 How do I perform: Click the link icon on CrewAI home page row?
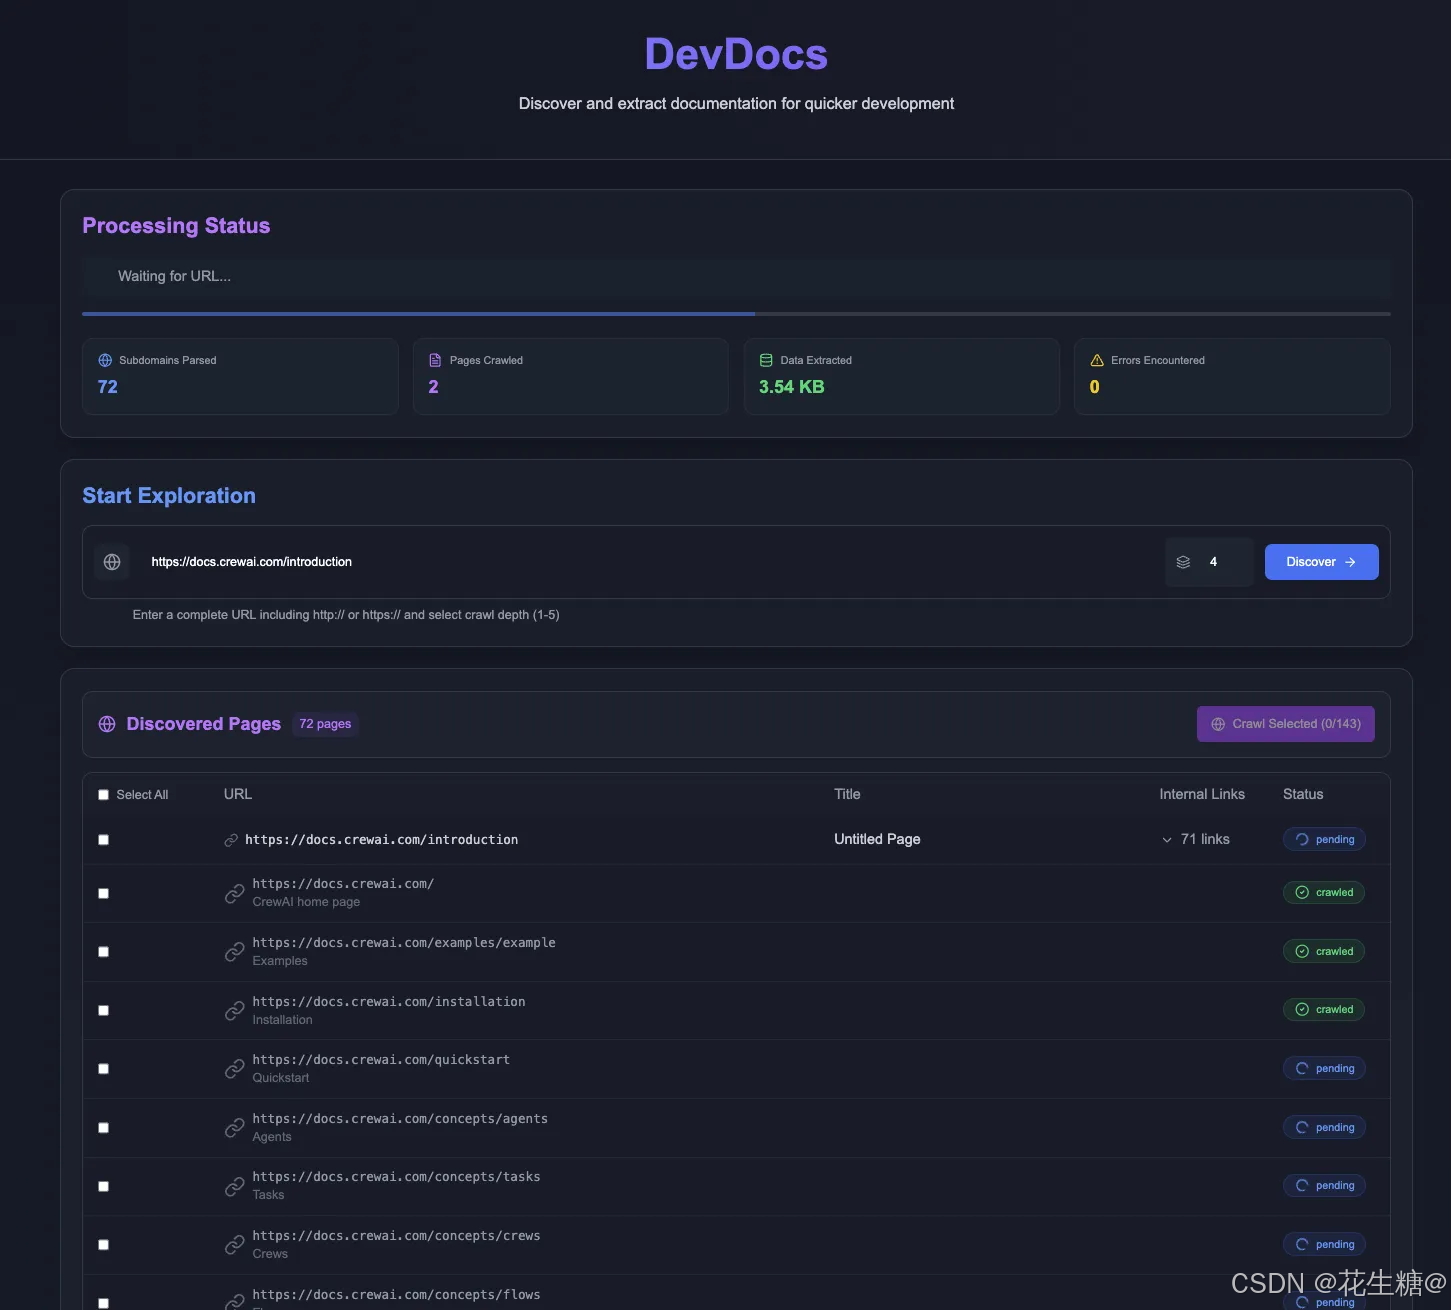[x=234, y=892]
